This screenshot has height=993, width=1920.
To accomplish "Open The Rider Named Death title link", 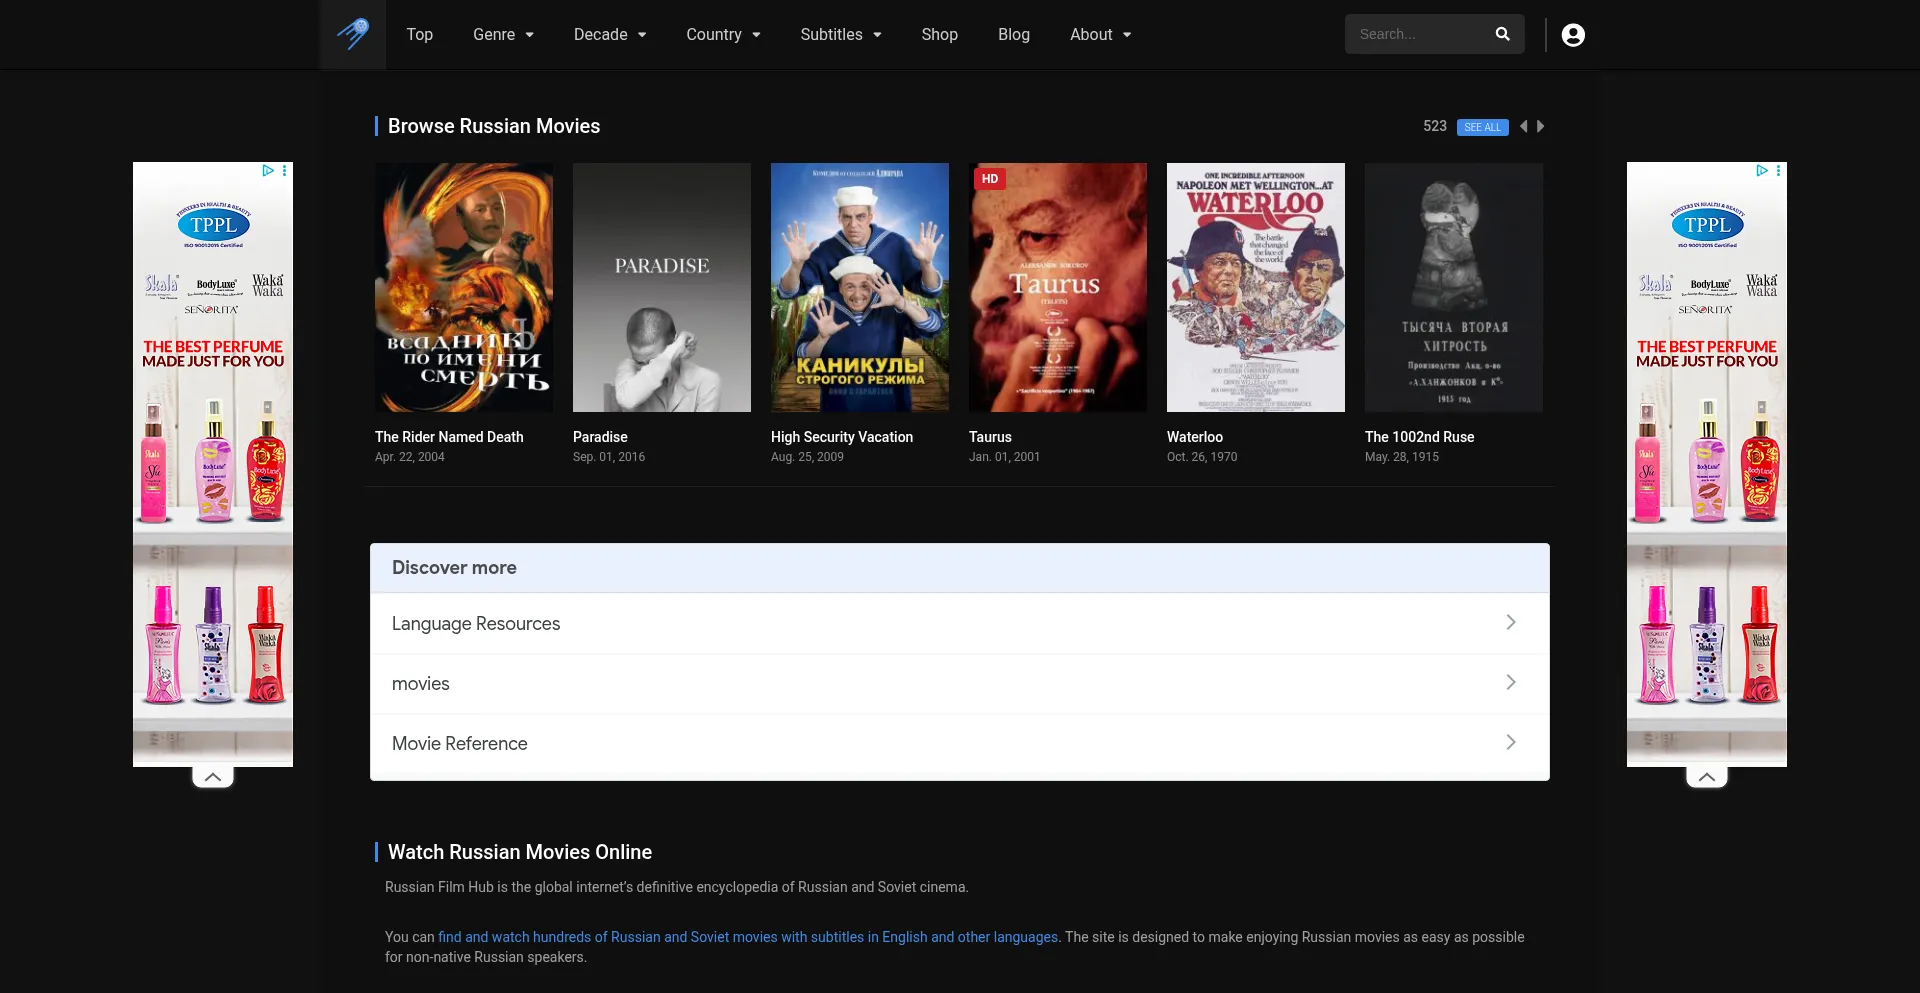I will click(x=449, y=437).
